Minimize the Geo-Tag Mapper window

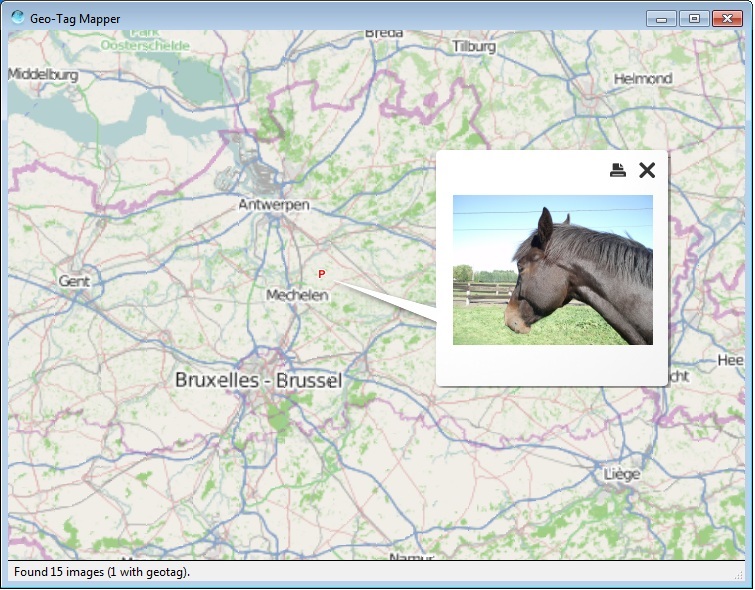pyautogui.click(x=662, y=19)
